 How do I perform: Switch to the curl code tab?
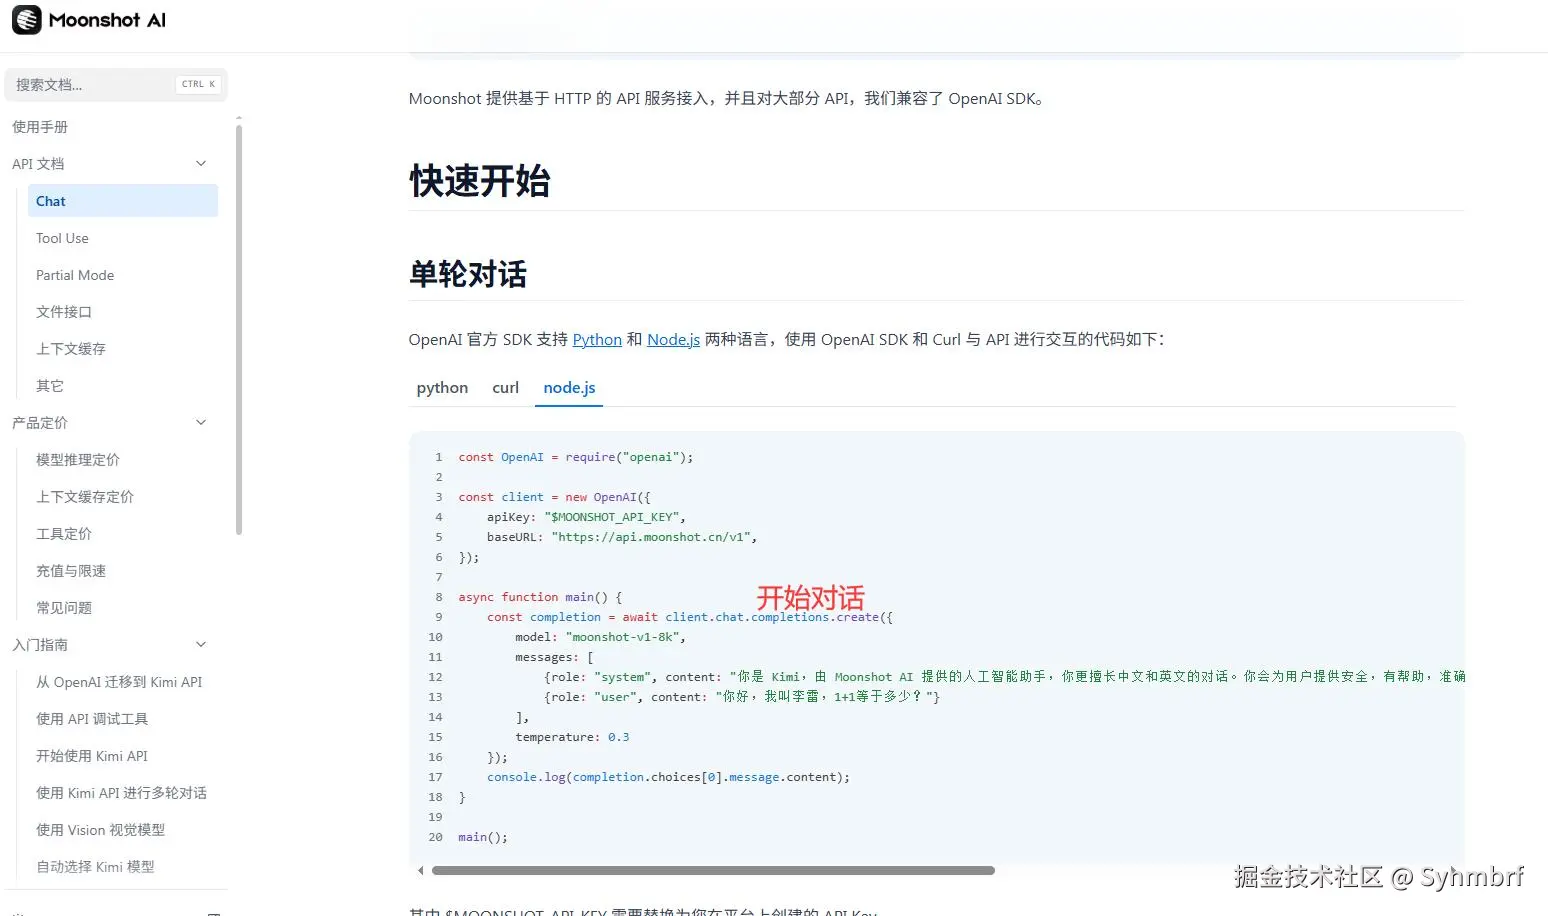pos(505,388)
